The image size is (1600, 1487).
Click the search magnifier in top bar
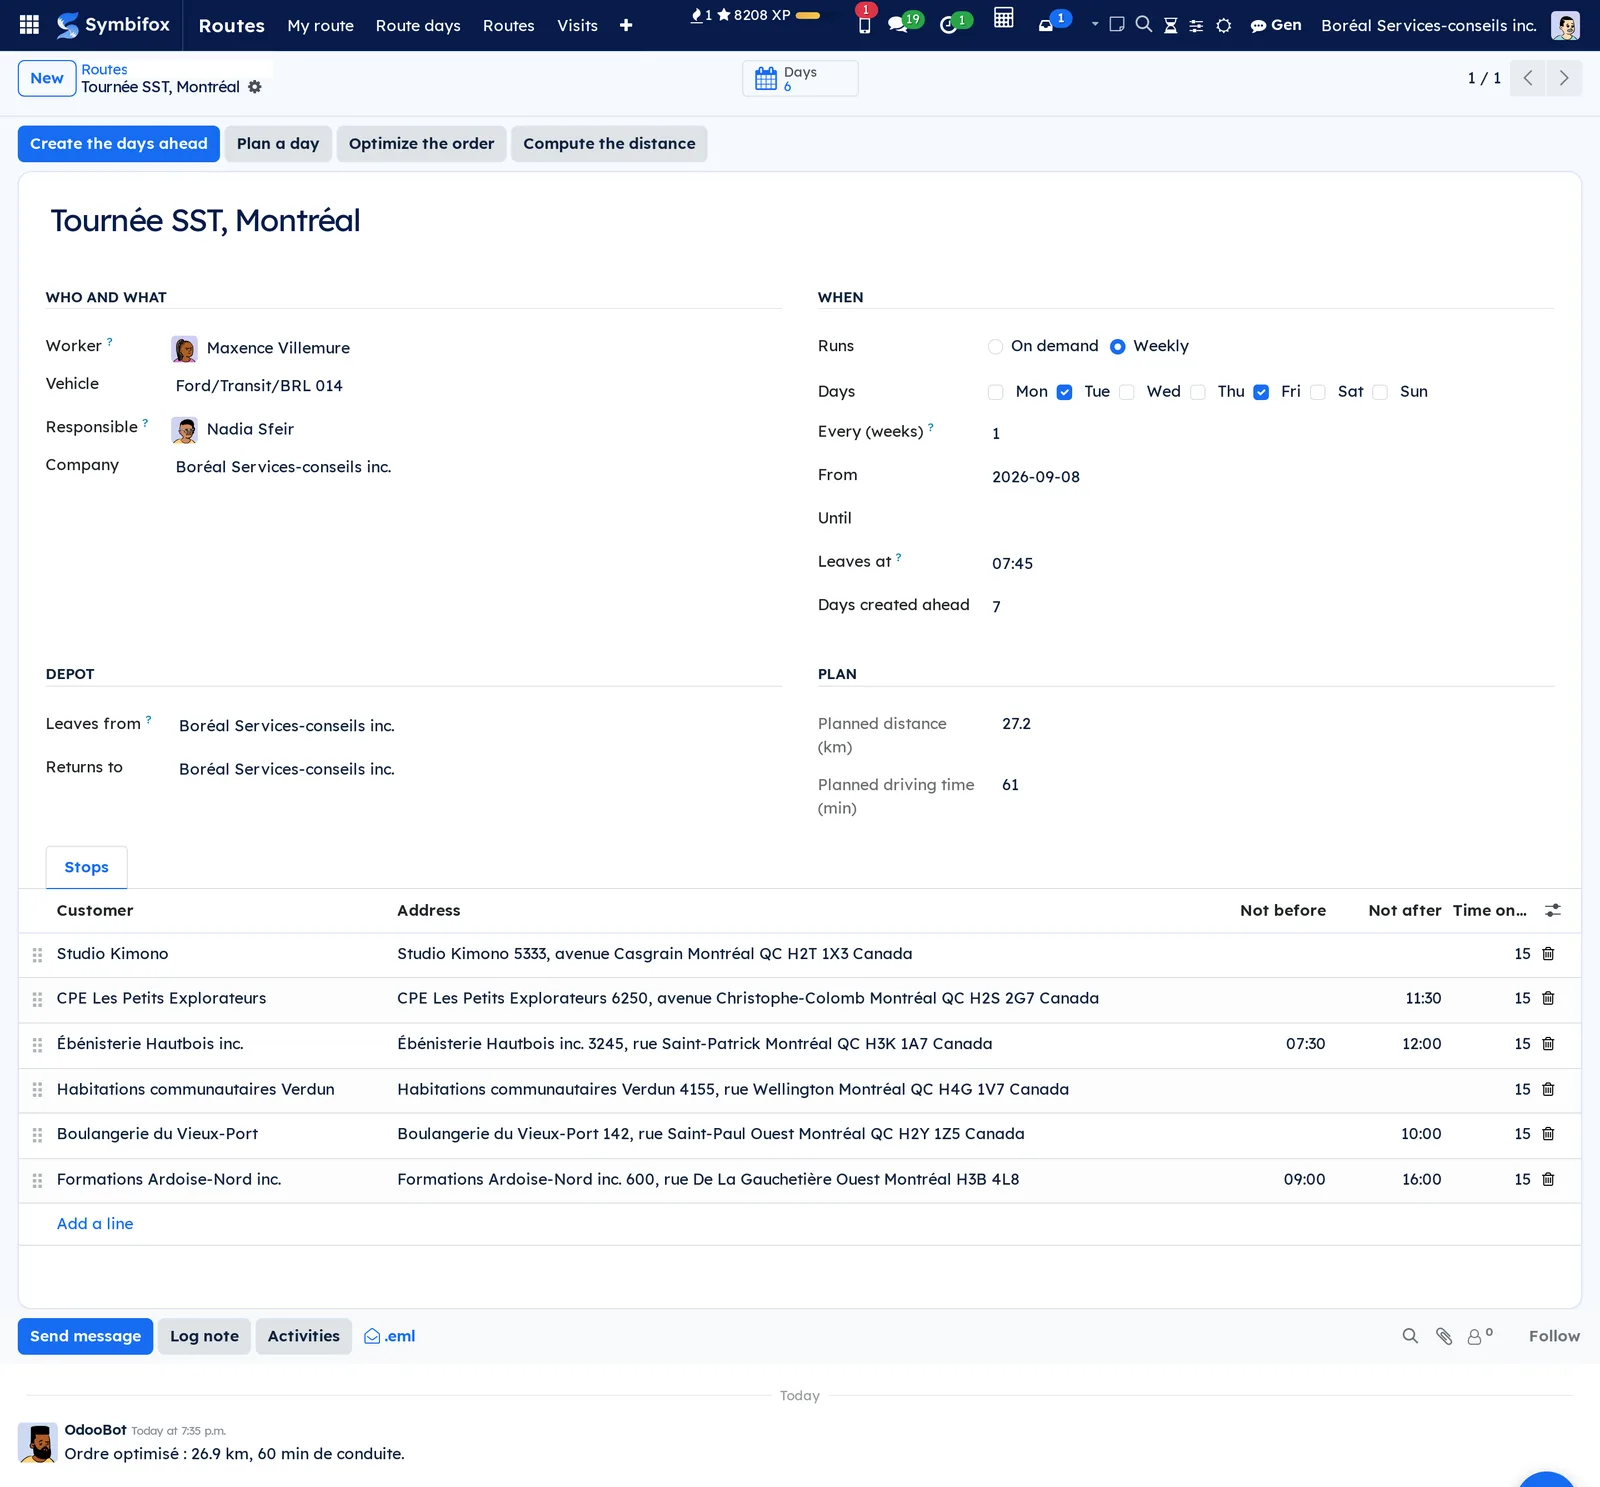[1144, 24]
